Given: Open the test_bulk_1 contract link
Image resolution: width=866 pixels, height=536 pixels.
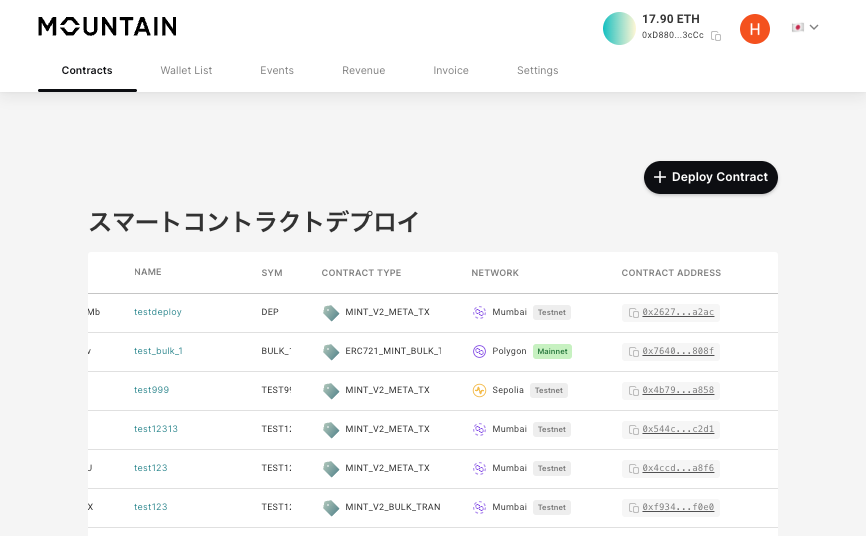Looking at the screenshot, I should 158,351.
